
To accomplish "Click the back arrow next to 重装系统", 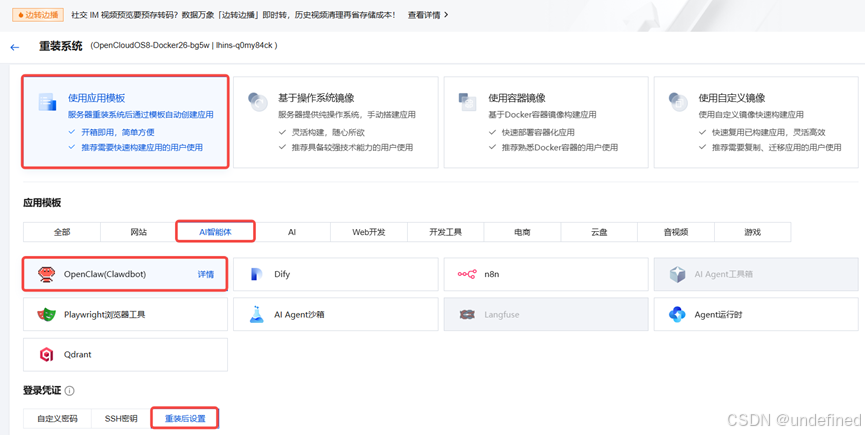I will (15, 47).
